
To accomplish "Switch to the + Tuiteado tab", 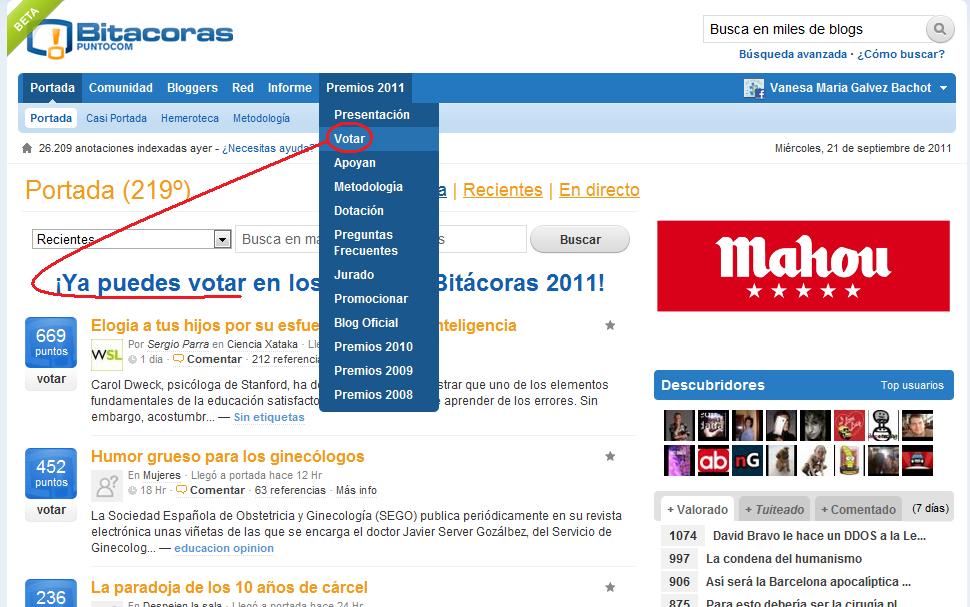I will (x=775, y=510).
